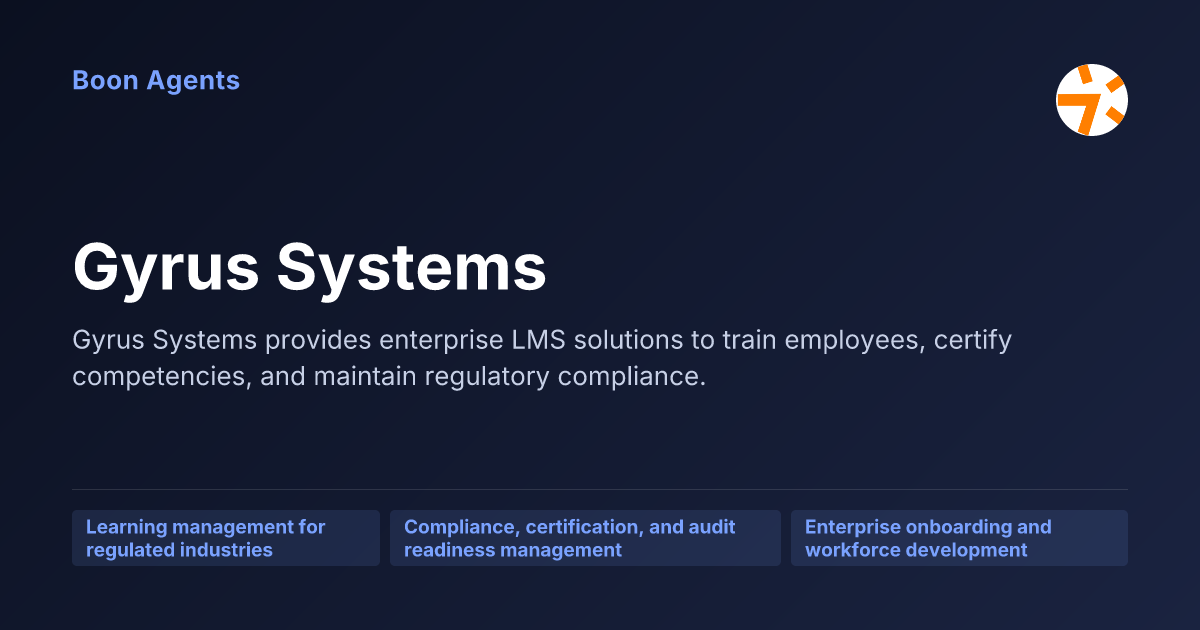Click the description about enterprise LMS solutions
Screen dimensions: 1200x630
[x=542, y=359]
